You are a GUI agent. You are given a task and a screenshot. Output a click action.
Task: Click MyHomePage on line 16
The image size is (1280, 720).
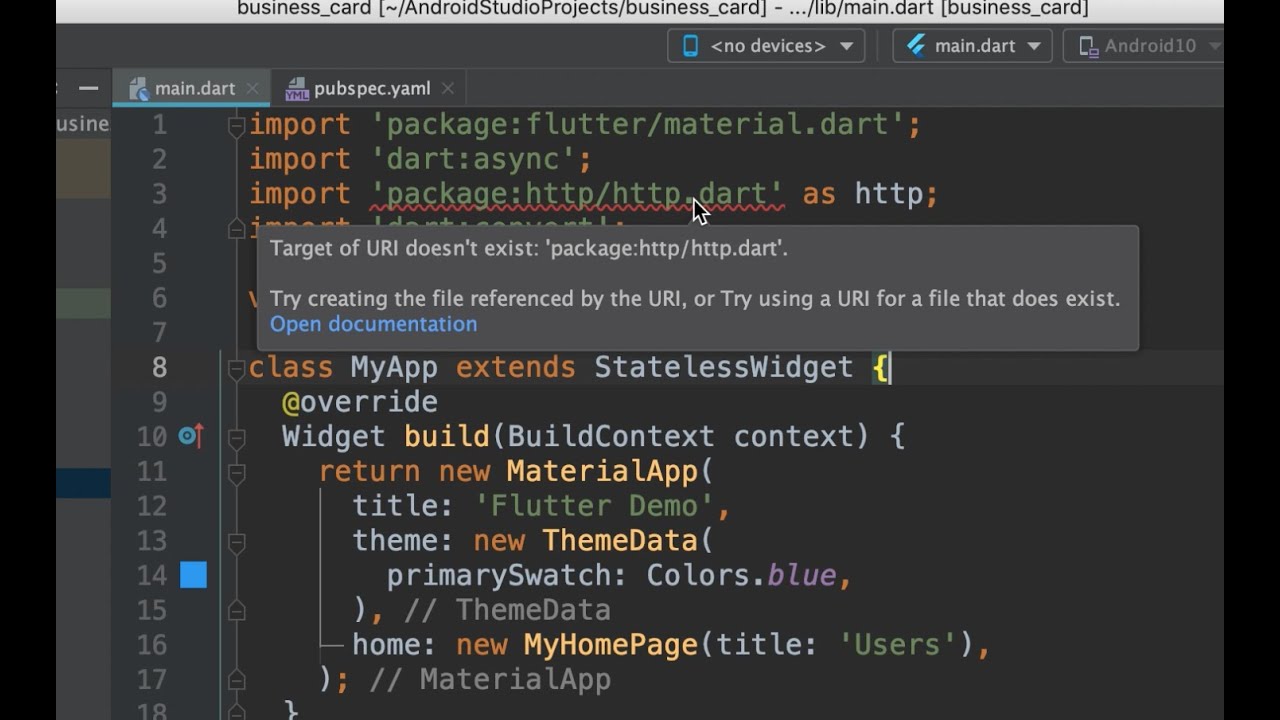tap(610, 644)
